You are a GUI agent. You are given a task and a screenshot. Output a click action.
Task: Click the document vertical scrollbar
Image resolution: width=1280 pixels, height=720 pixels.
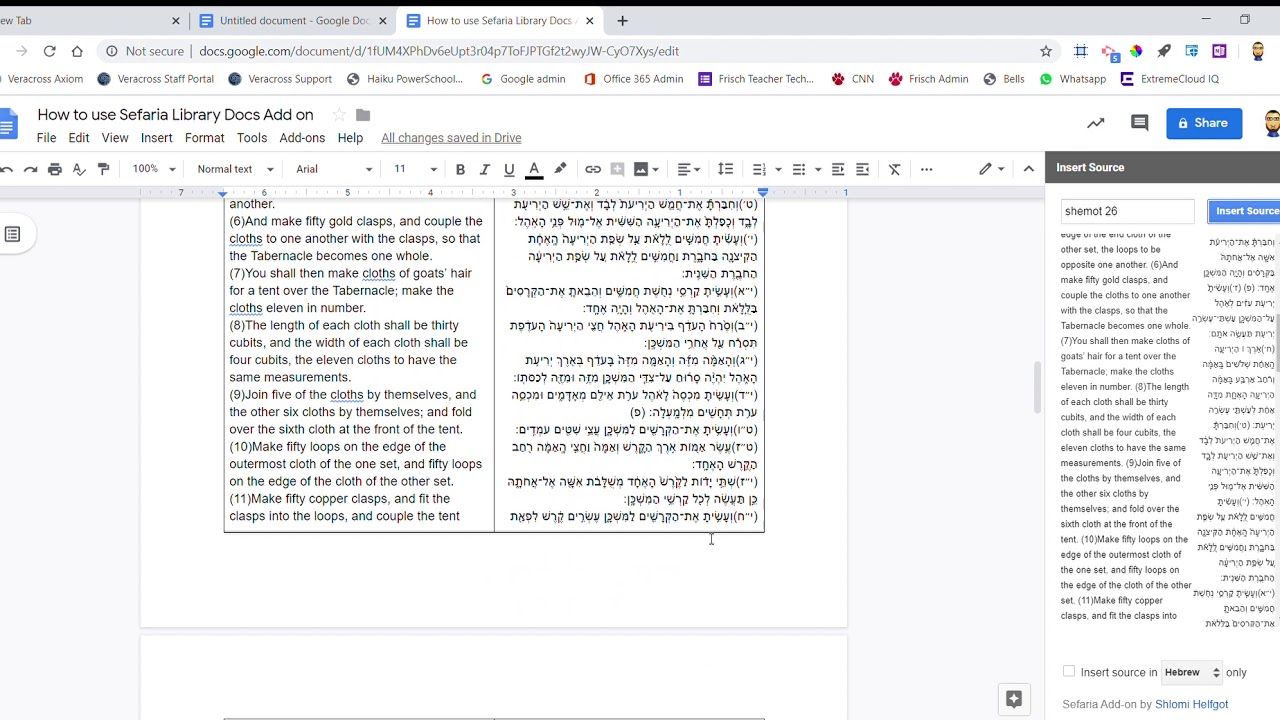point(1037,385)
